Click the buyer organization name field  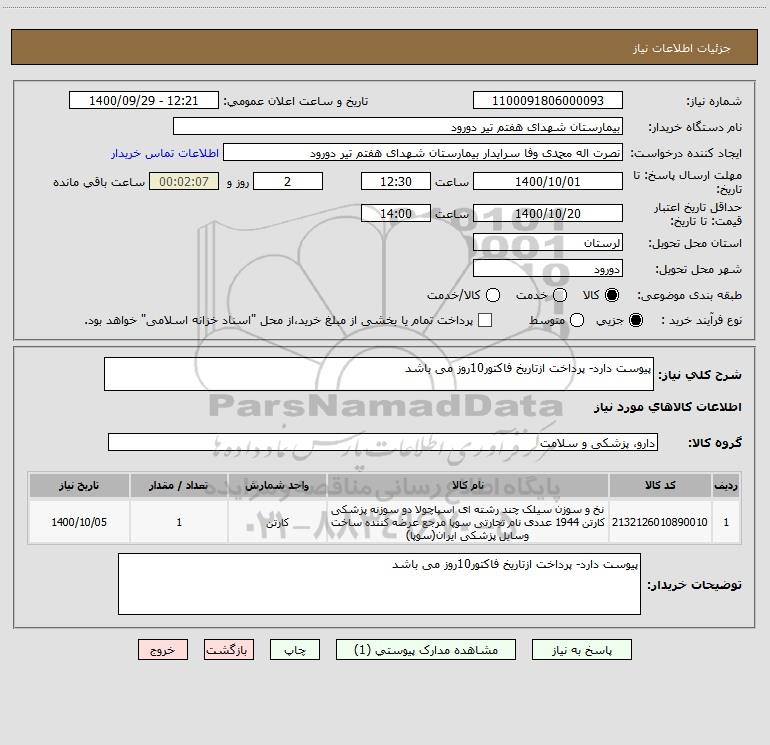398,127
